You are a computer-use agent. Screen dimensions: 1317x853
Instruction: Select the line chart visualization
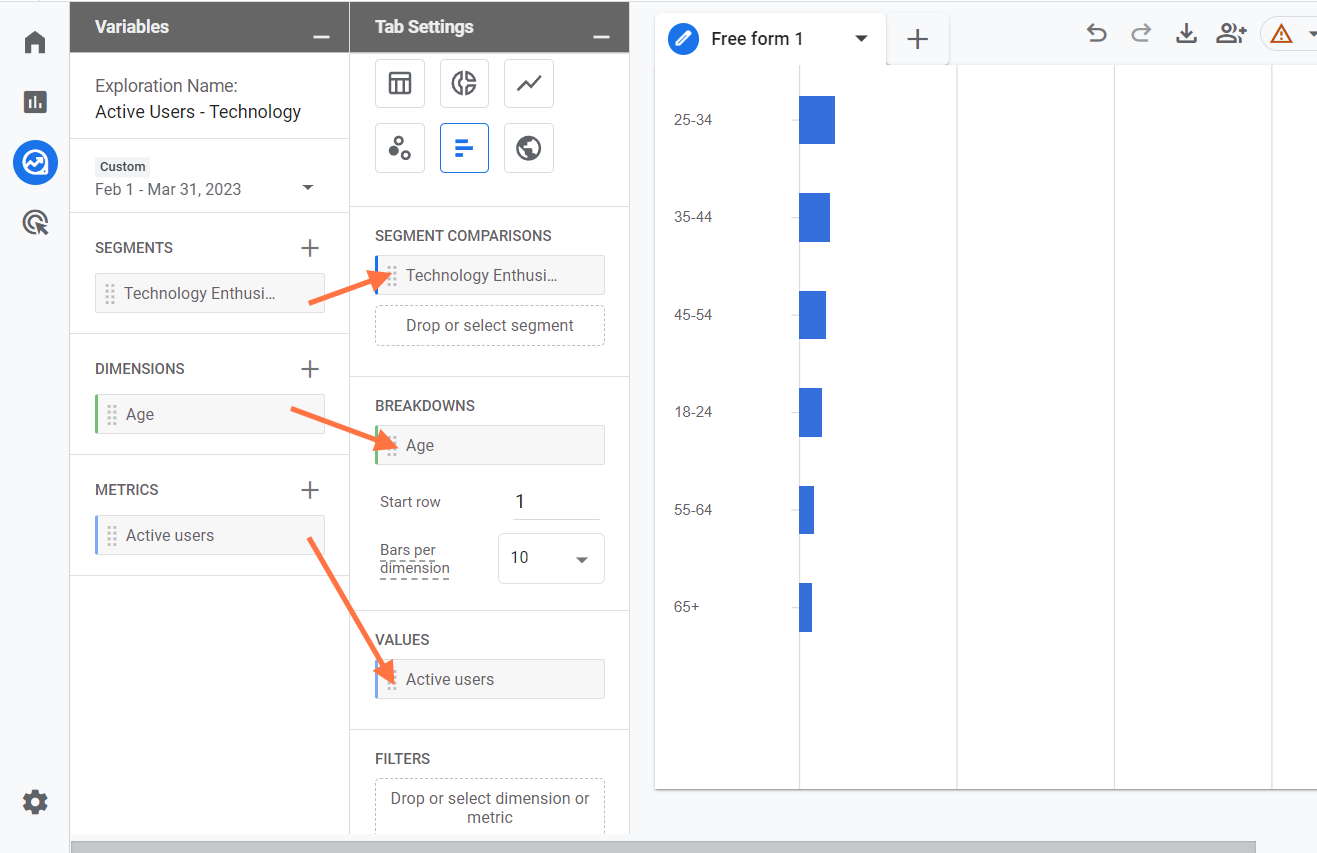pos(529,84)
